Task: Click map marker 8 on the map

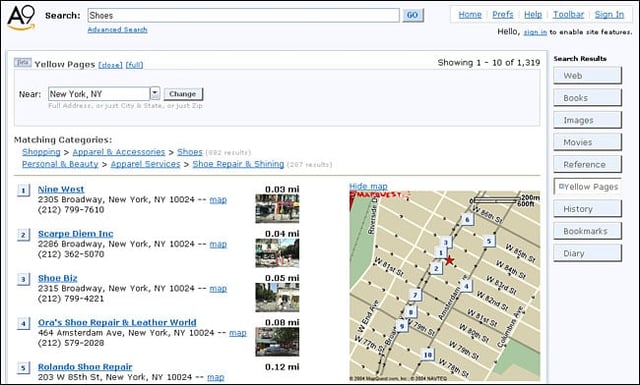Action: [411, 312]
